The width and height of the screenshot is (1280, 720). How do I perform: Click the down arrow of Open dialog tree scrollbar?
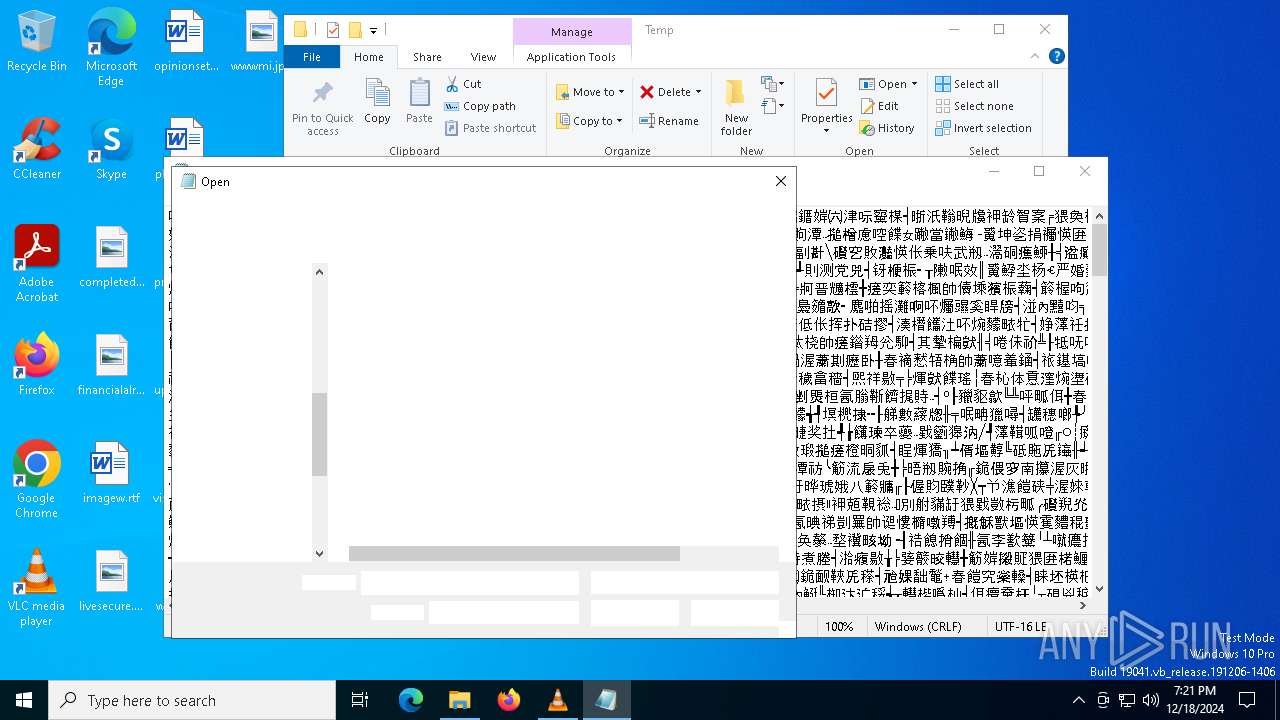[320, 553]
